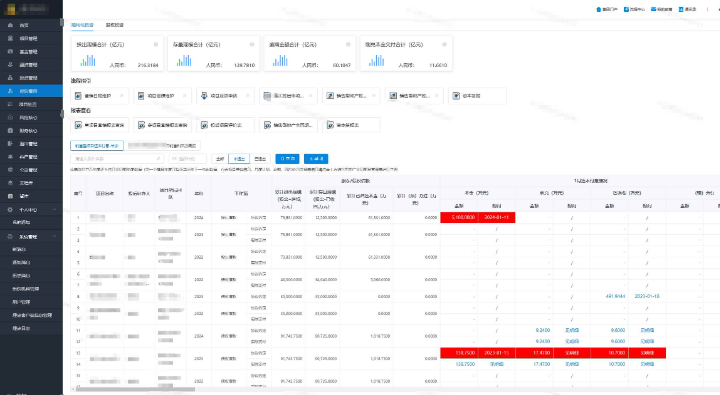720x395 pixels.
Task: Click the first blue button with magnifier icon
Action: [x=287, y=159]
